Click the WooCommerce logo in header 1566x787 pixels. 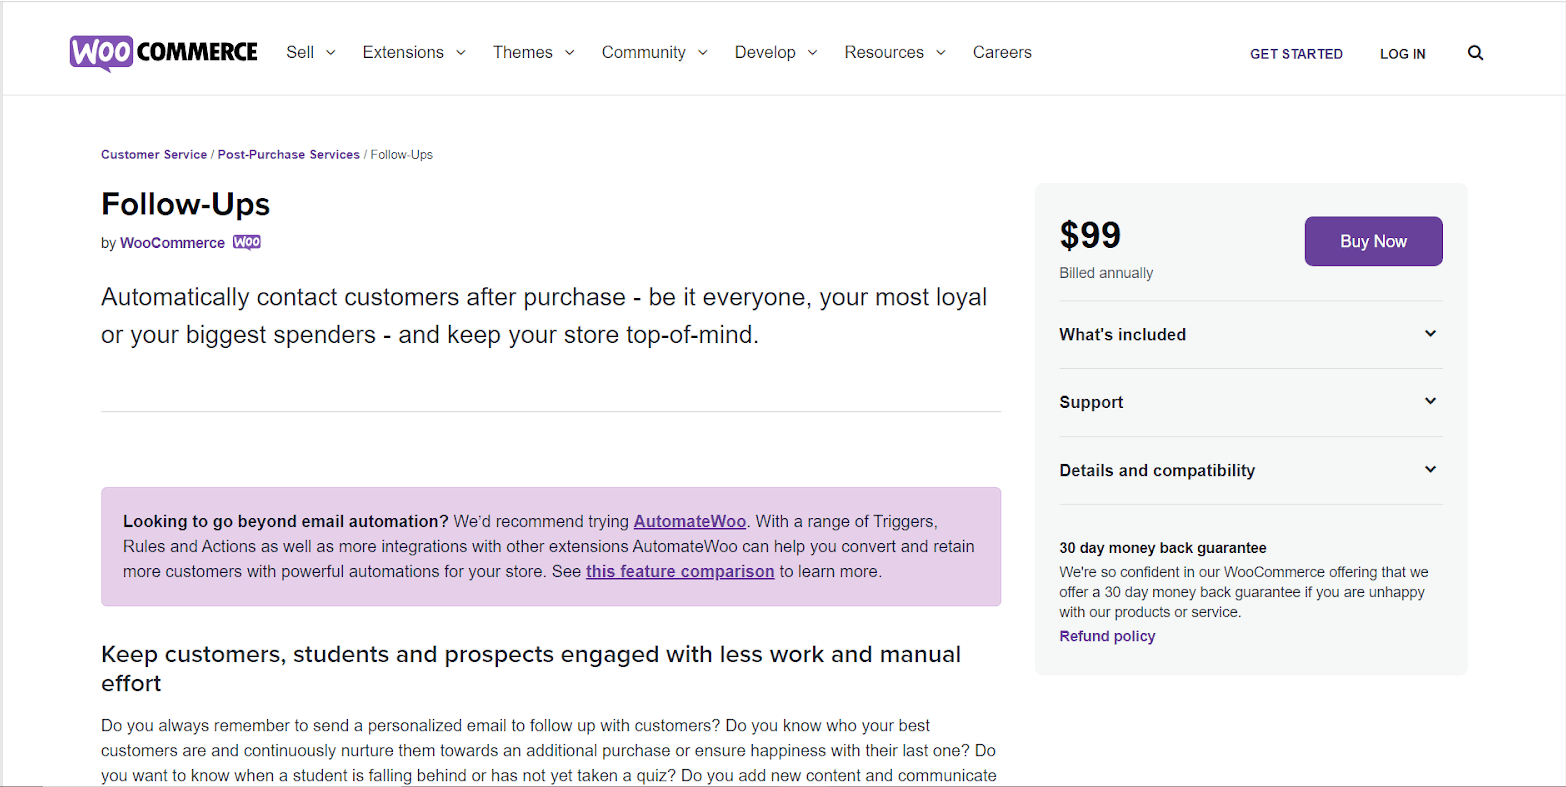pyautogui.click(x=164, y=53)
